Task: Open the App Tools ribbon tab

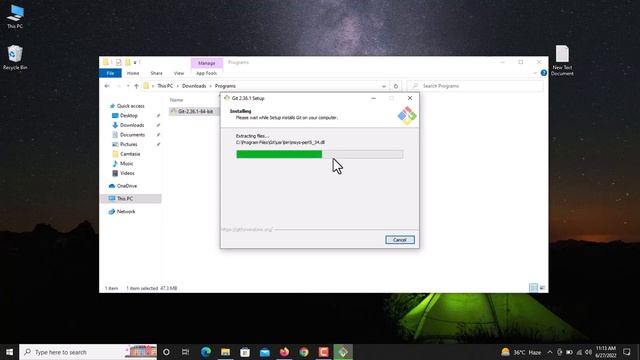Action: click(207, 73)
